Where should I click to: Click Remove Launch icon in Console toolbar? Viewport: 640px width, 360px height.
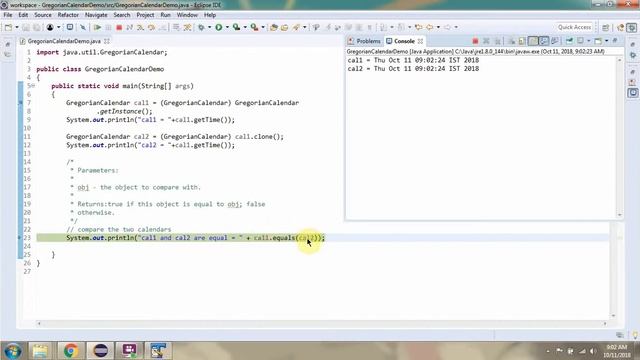tap(486, 41)
